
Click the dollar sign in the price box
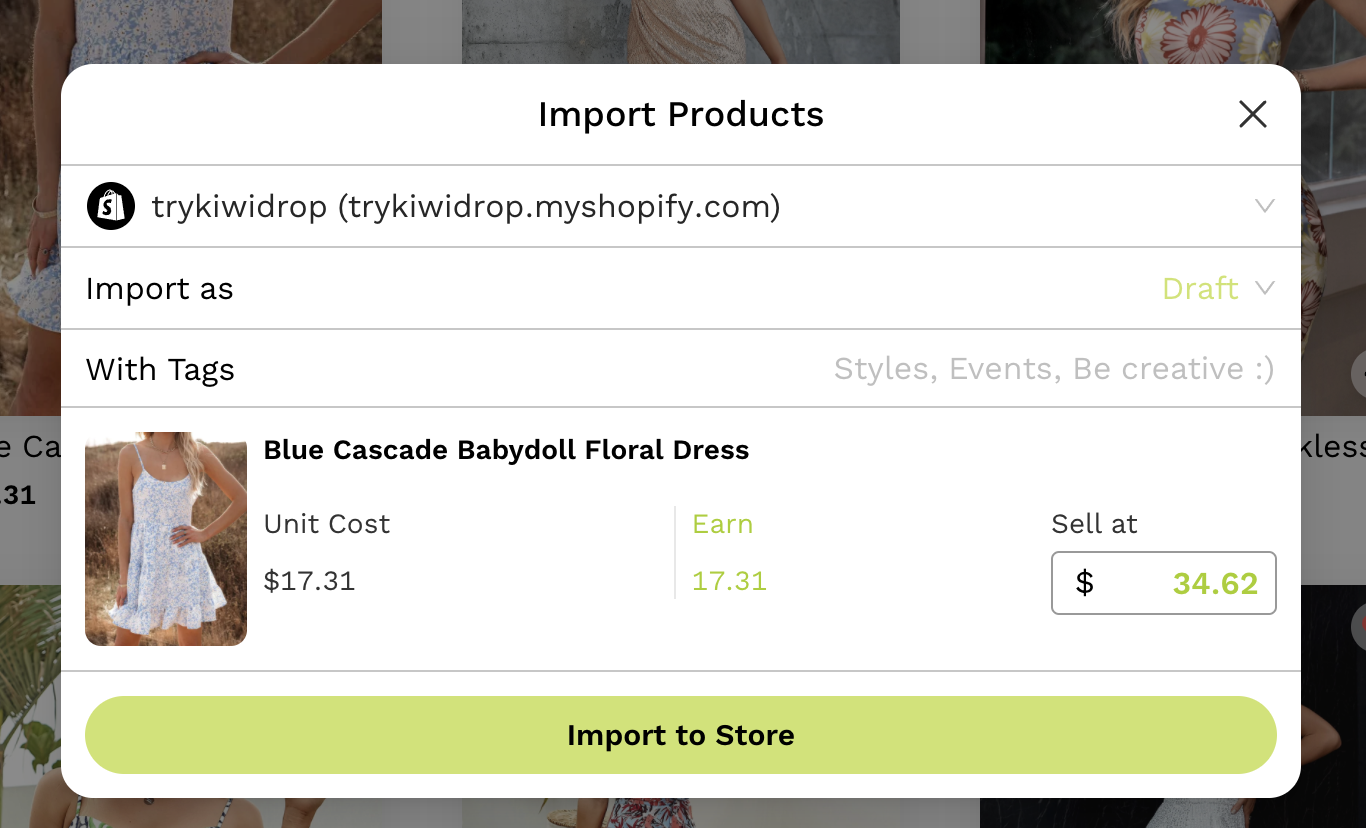click(1085, 583)
